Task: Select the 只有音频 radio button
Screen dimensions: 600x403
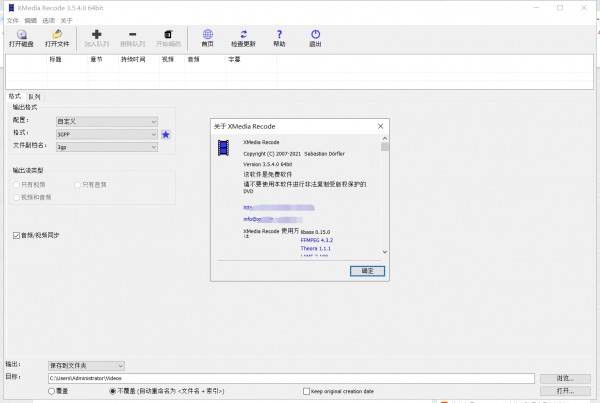Action: pyautogui.click(x=78, y=185)
